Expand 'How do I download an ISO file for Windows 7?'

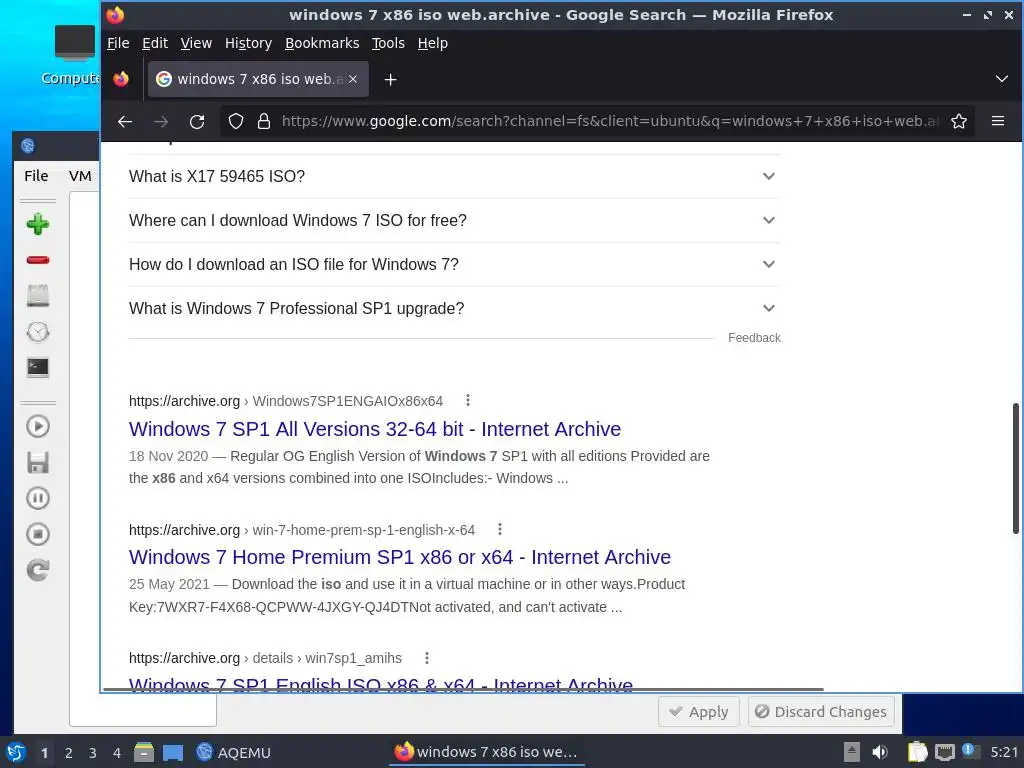click(455, 264)
